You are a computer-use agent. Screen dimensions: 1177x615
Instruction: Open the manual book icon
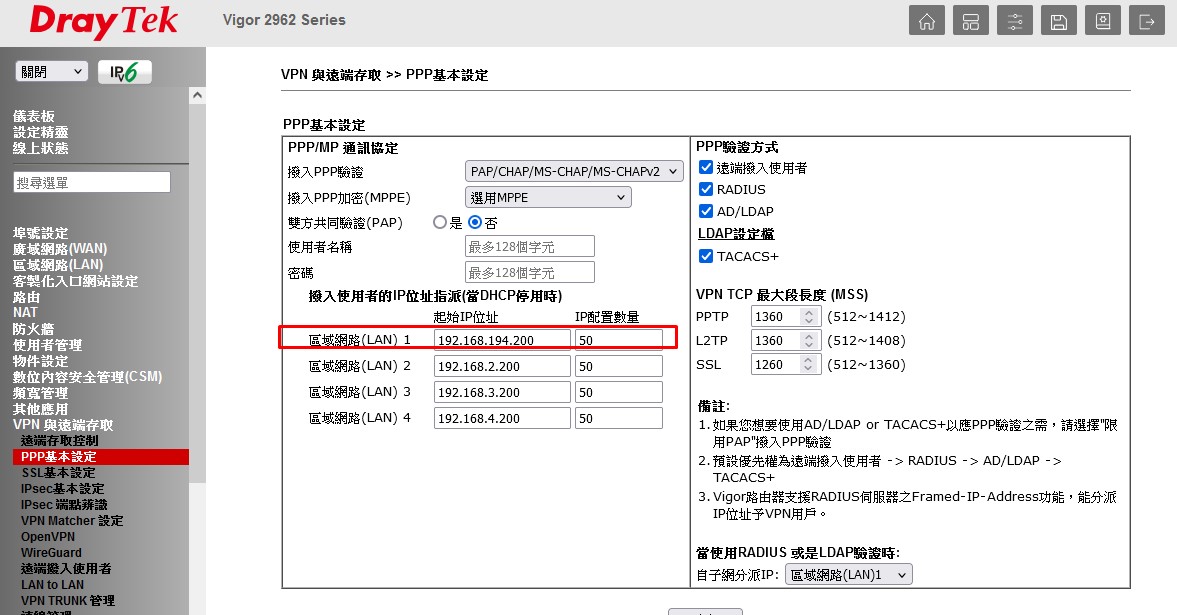coord(1101,21)
